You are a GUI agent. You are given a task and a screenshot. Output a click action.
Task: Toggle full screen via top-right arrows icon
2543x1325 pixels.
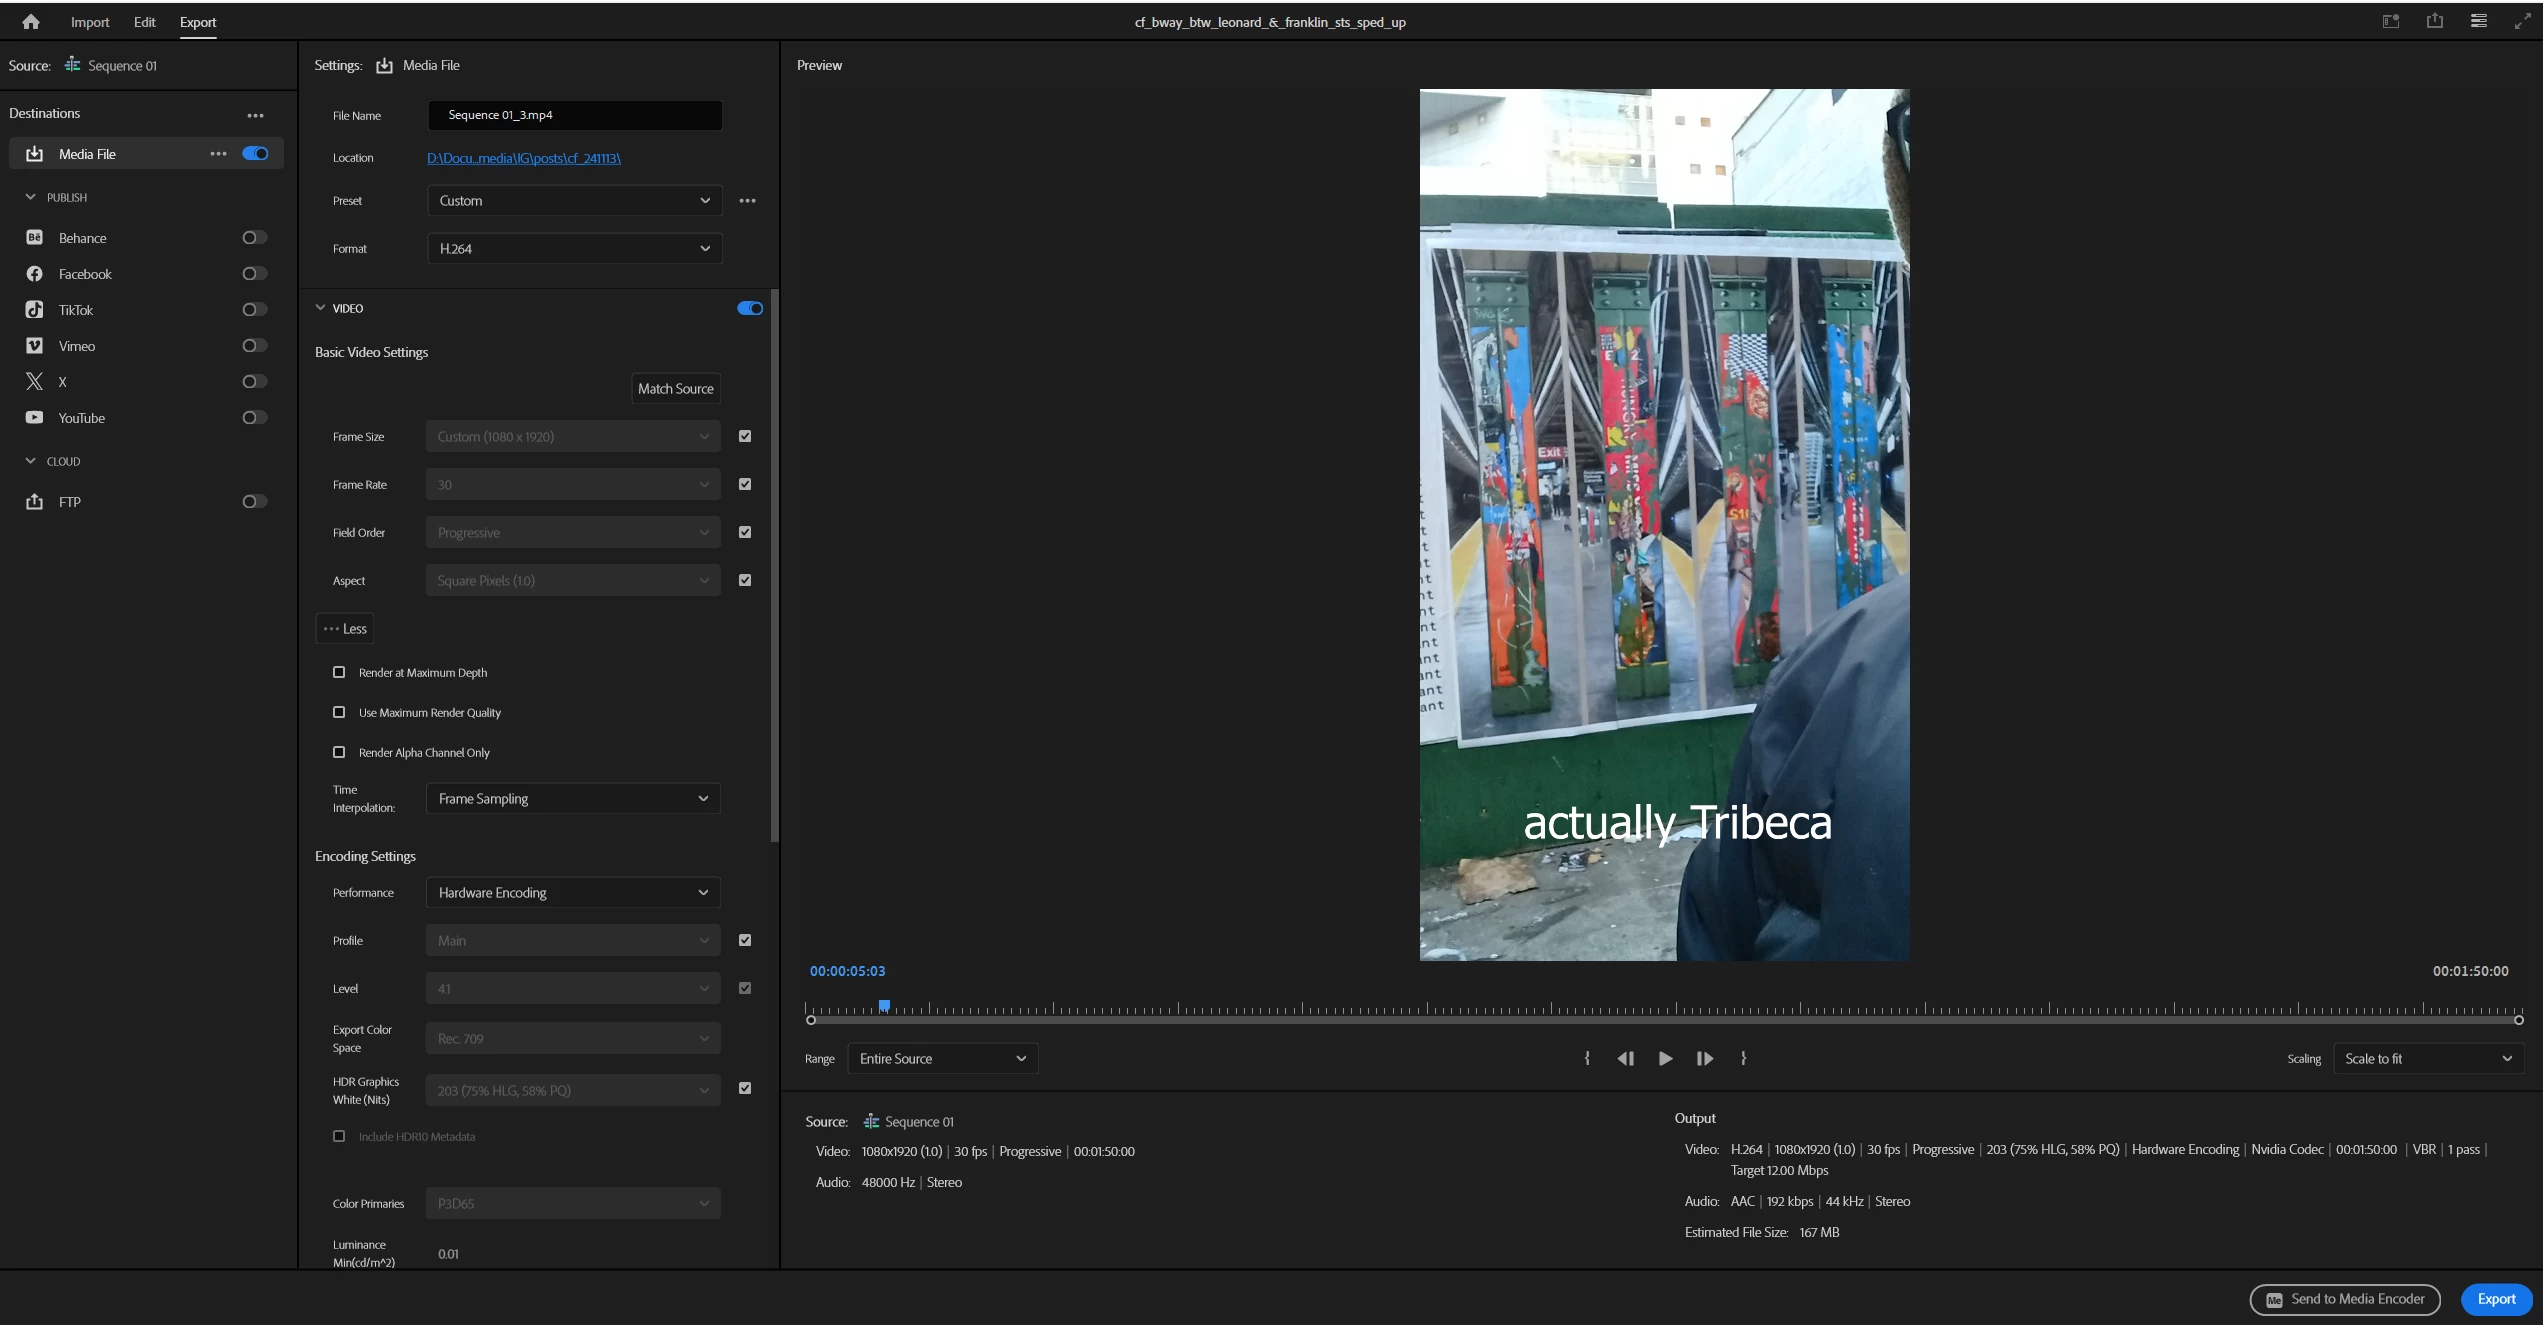point(2523,21)
